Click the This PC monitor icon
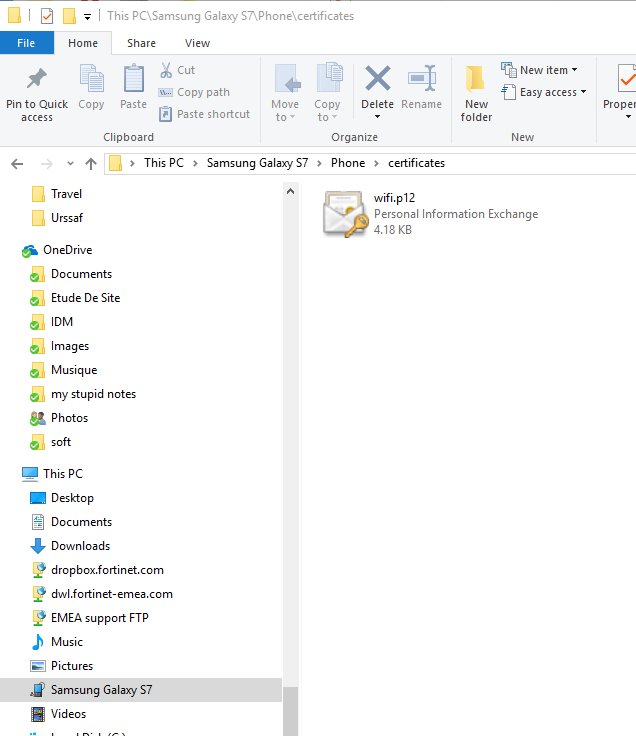The image size is (636, 736). click(x=30, y=474)
